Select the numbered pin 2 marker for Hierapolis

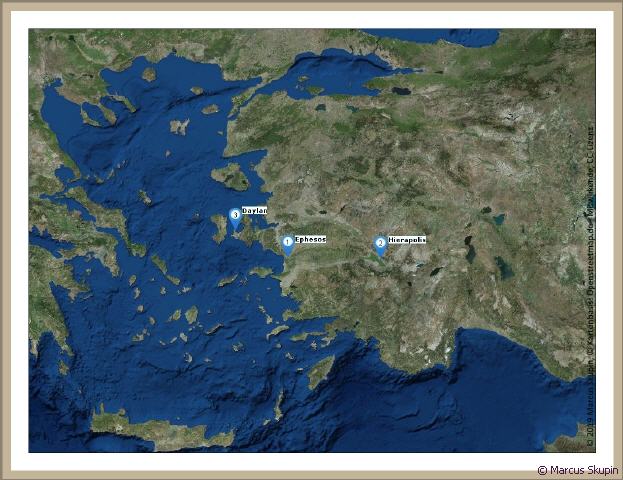[380, 244]
